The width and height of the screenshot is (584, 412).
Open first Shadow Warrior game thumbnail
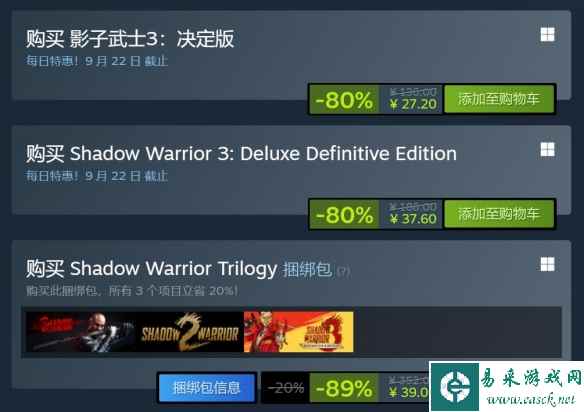coord(80,332)
